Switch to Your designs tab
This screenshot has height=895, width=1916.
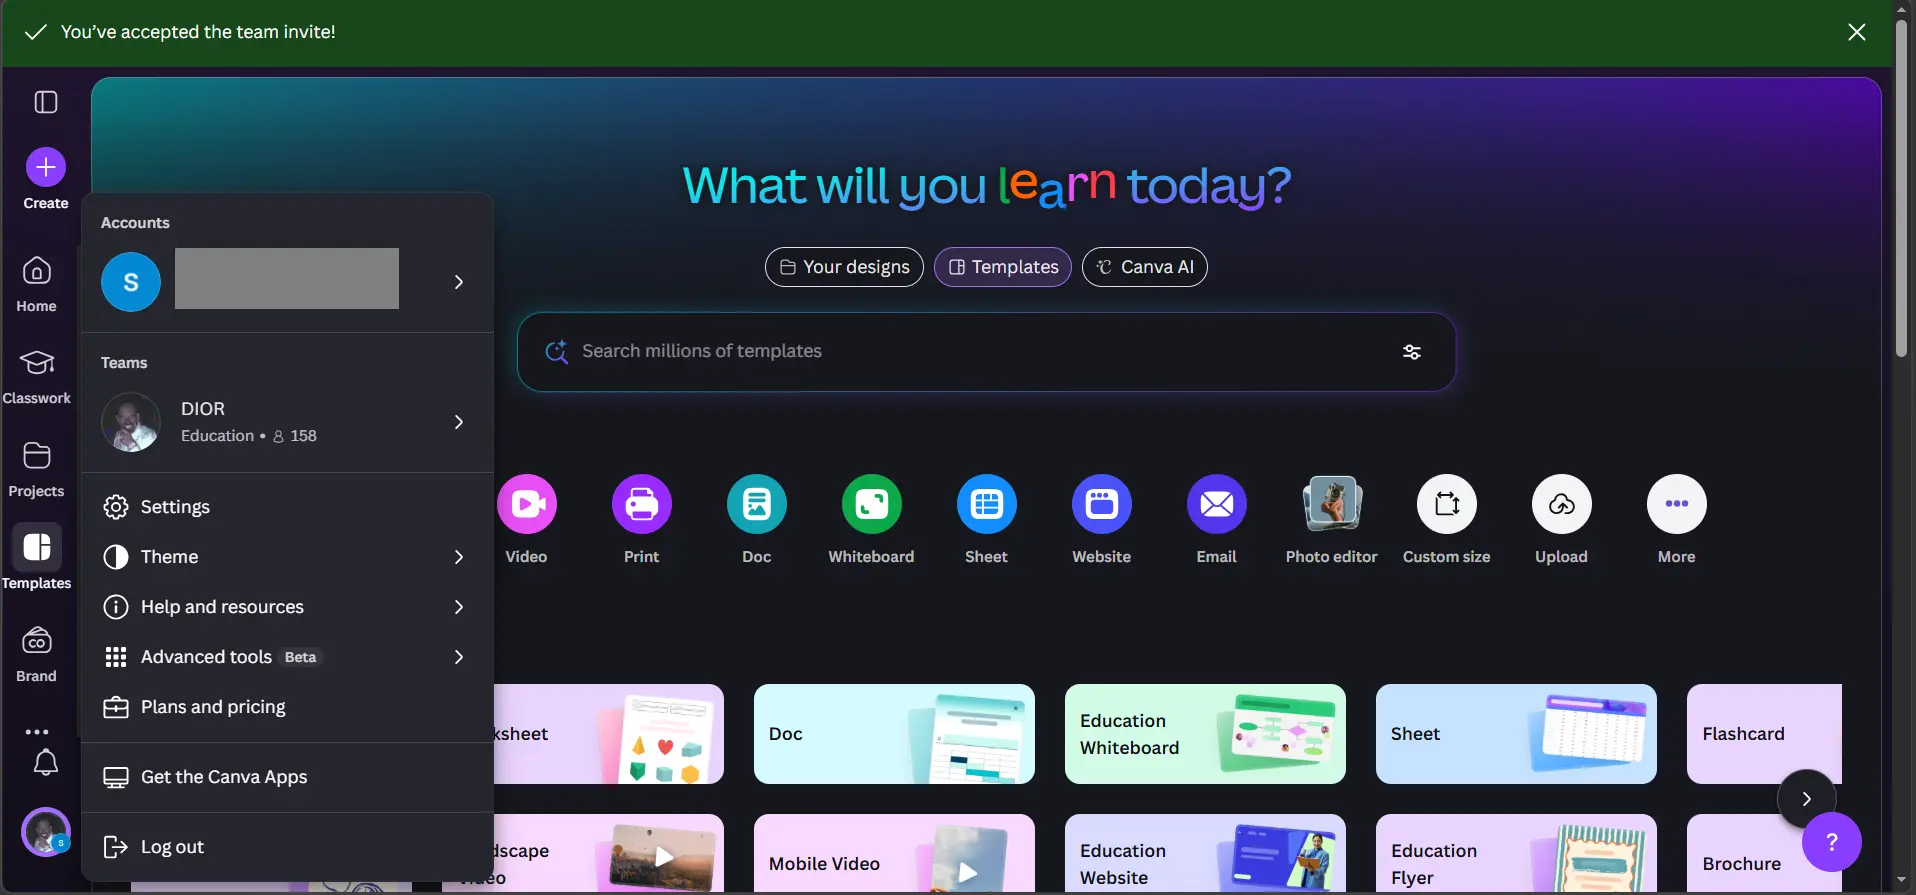(844, 267)
